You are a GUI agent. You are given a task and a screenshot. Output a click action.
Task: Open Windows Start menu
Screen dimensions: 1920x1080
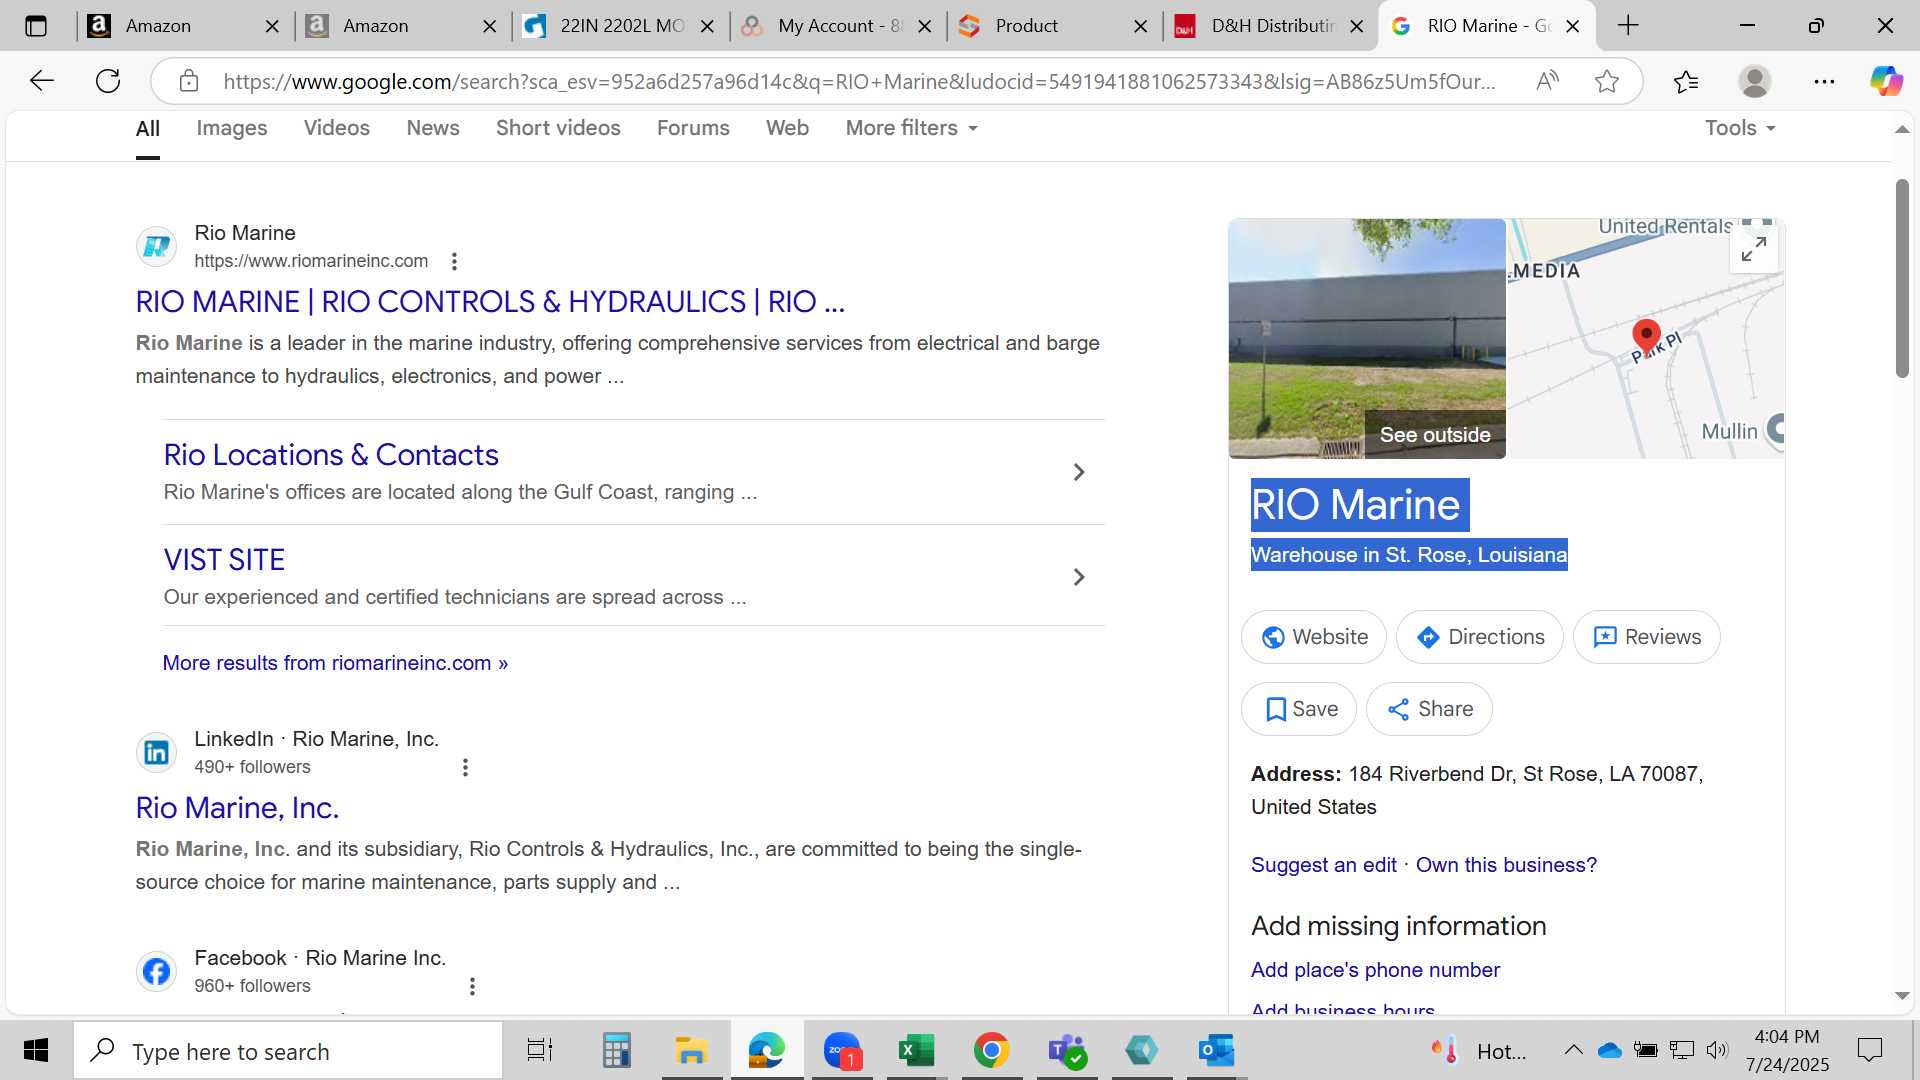pos(36,1050)
